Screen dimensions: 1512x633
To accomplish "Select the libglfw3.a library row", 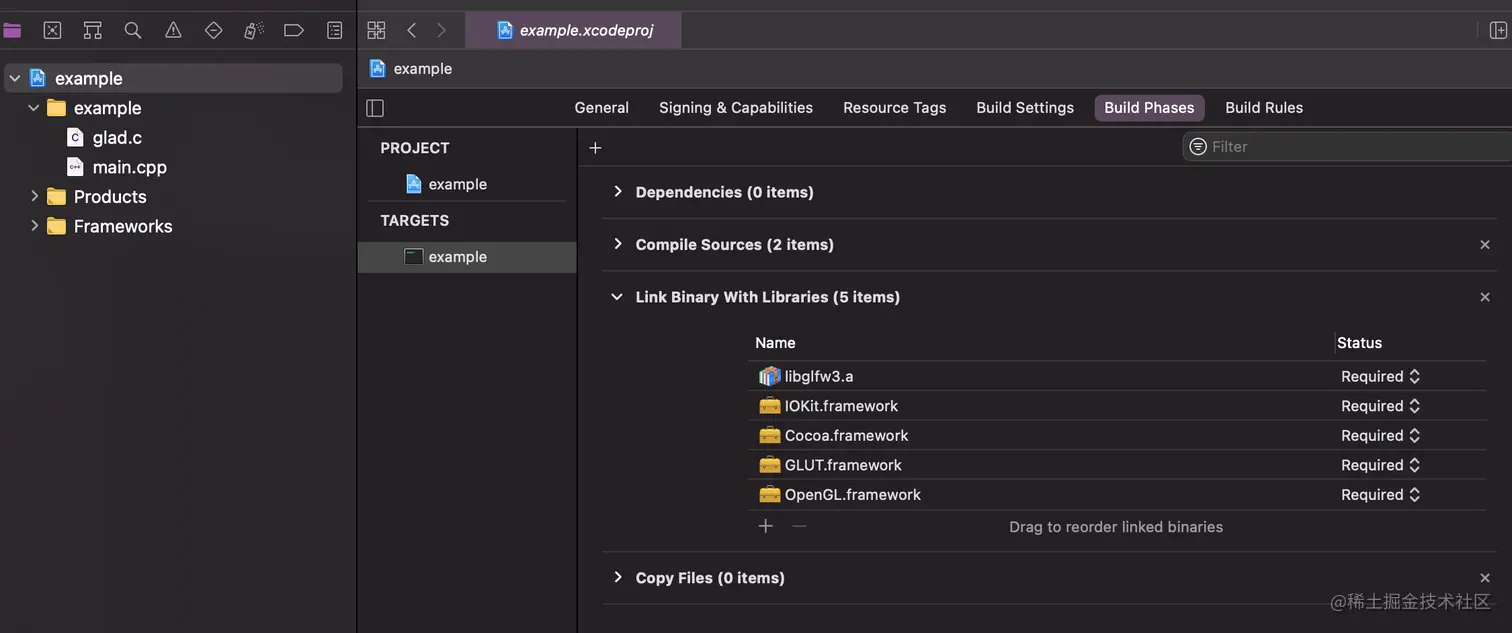I will (x=1117, y=377).
